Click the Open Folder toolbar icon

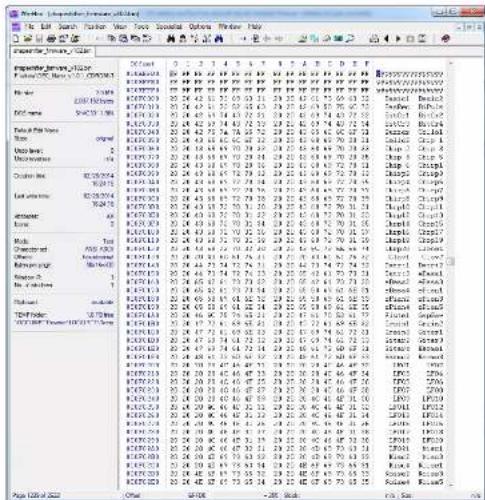[x=75, y=39]
